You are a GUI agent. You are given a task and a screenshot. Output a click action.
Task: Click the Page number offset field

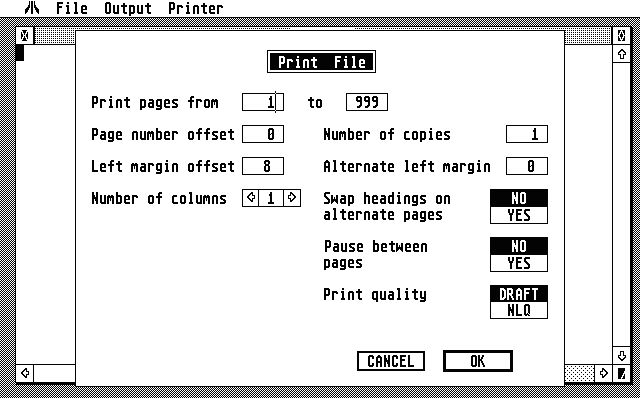263,134
